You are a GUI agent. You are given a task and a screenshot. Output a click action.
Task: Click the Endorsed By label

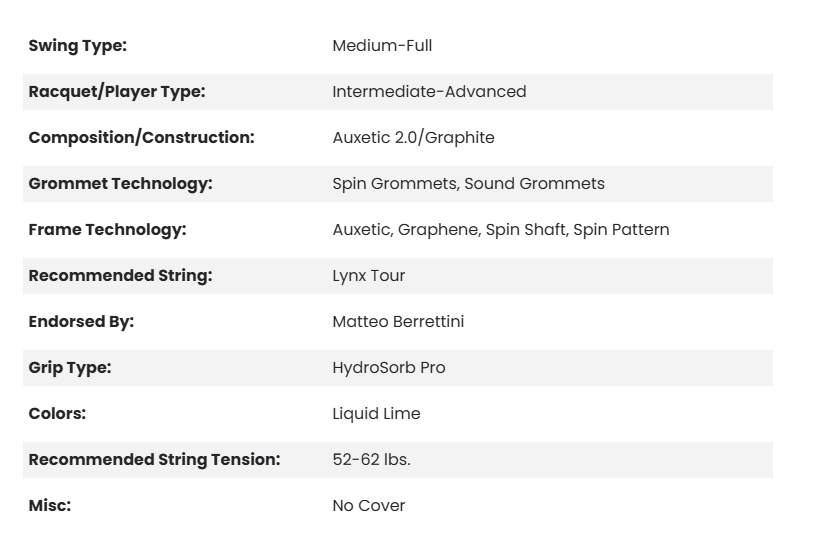(x=81, y=322)
